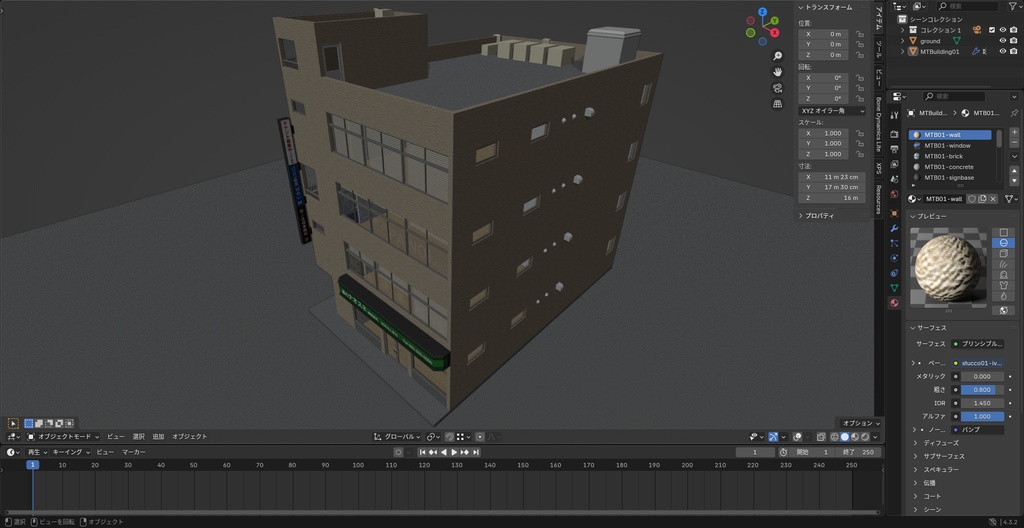
Task: Open timeline マーカー menu
Action: pyautogui.click(x=134, y=452)
